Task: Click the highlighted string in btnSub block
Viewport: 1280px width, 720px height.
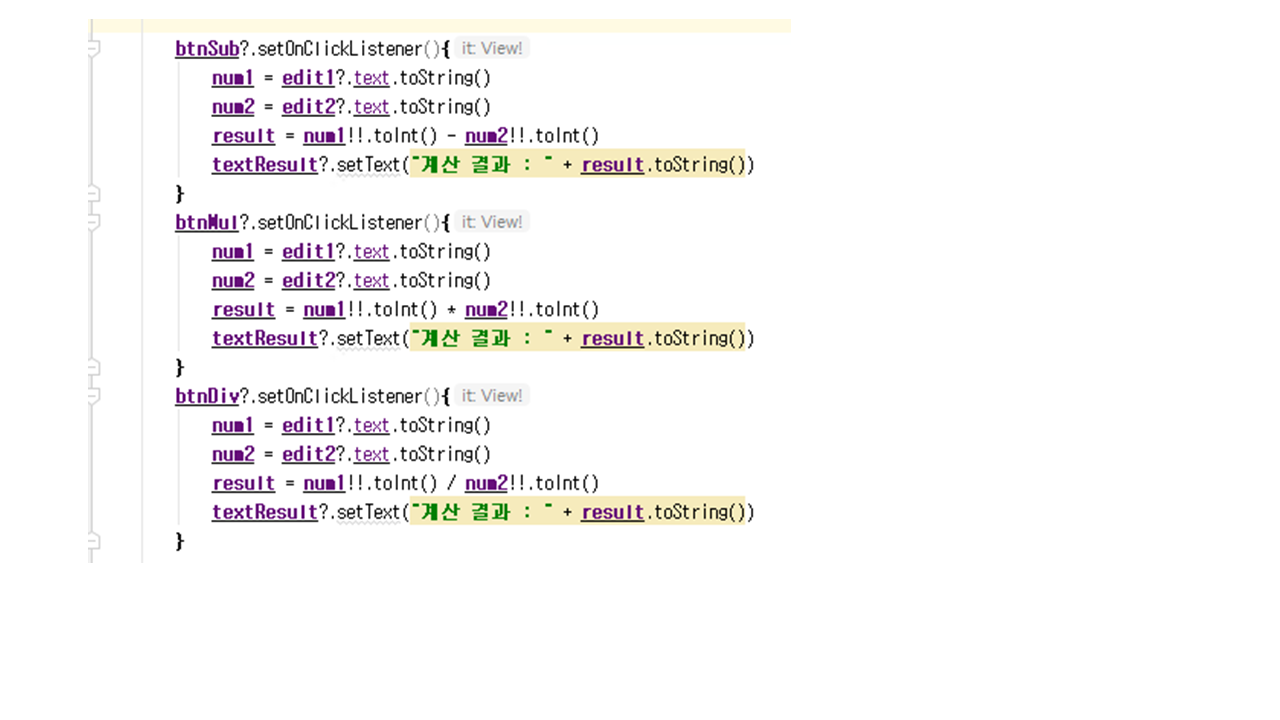Action: click(482, 165)
